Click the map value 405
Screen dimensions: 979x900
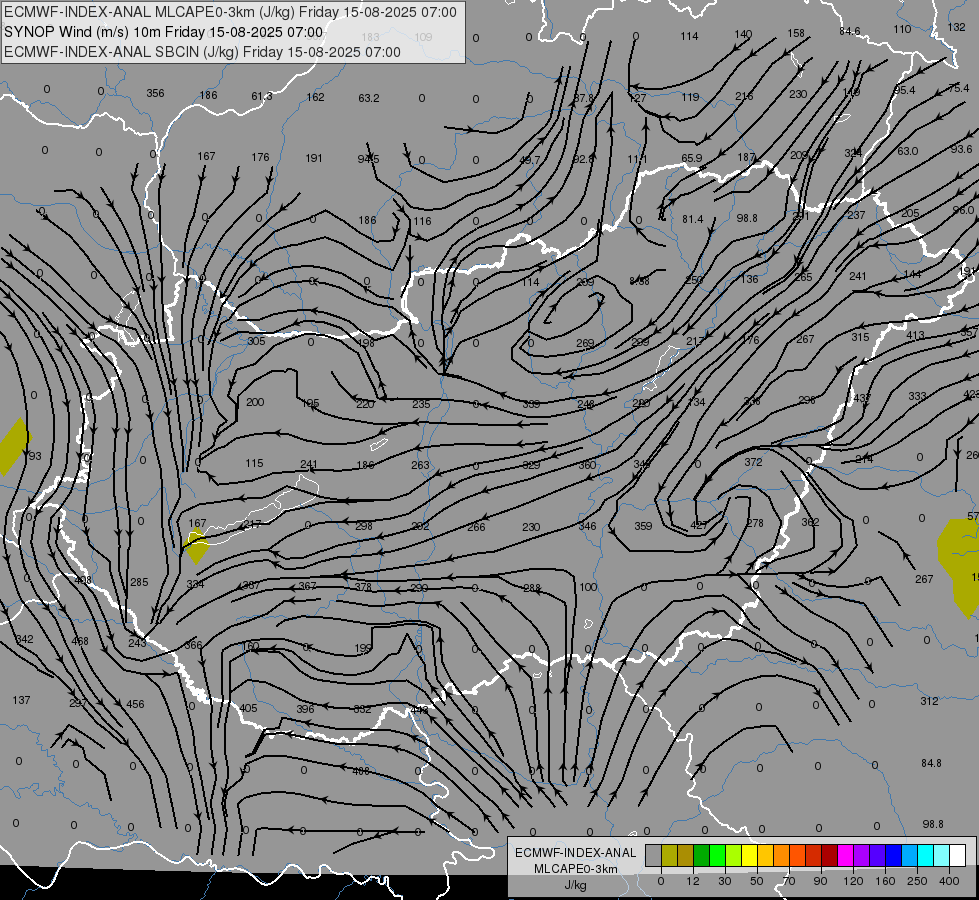[x=248, y=708]
